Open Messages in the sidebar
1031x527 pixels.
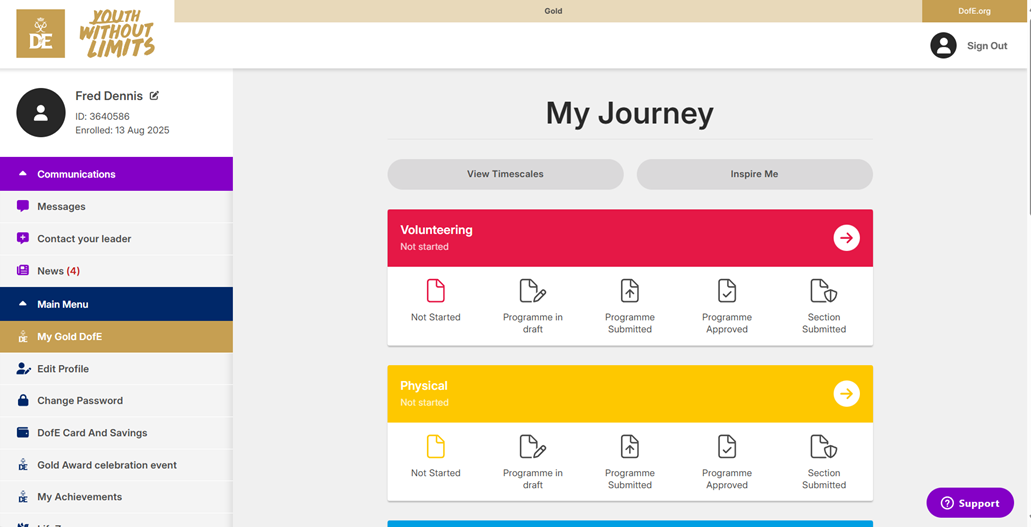(61, 207)
